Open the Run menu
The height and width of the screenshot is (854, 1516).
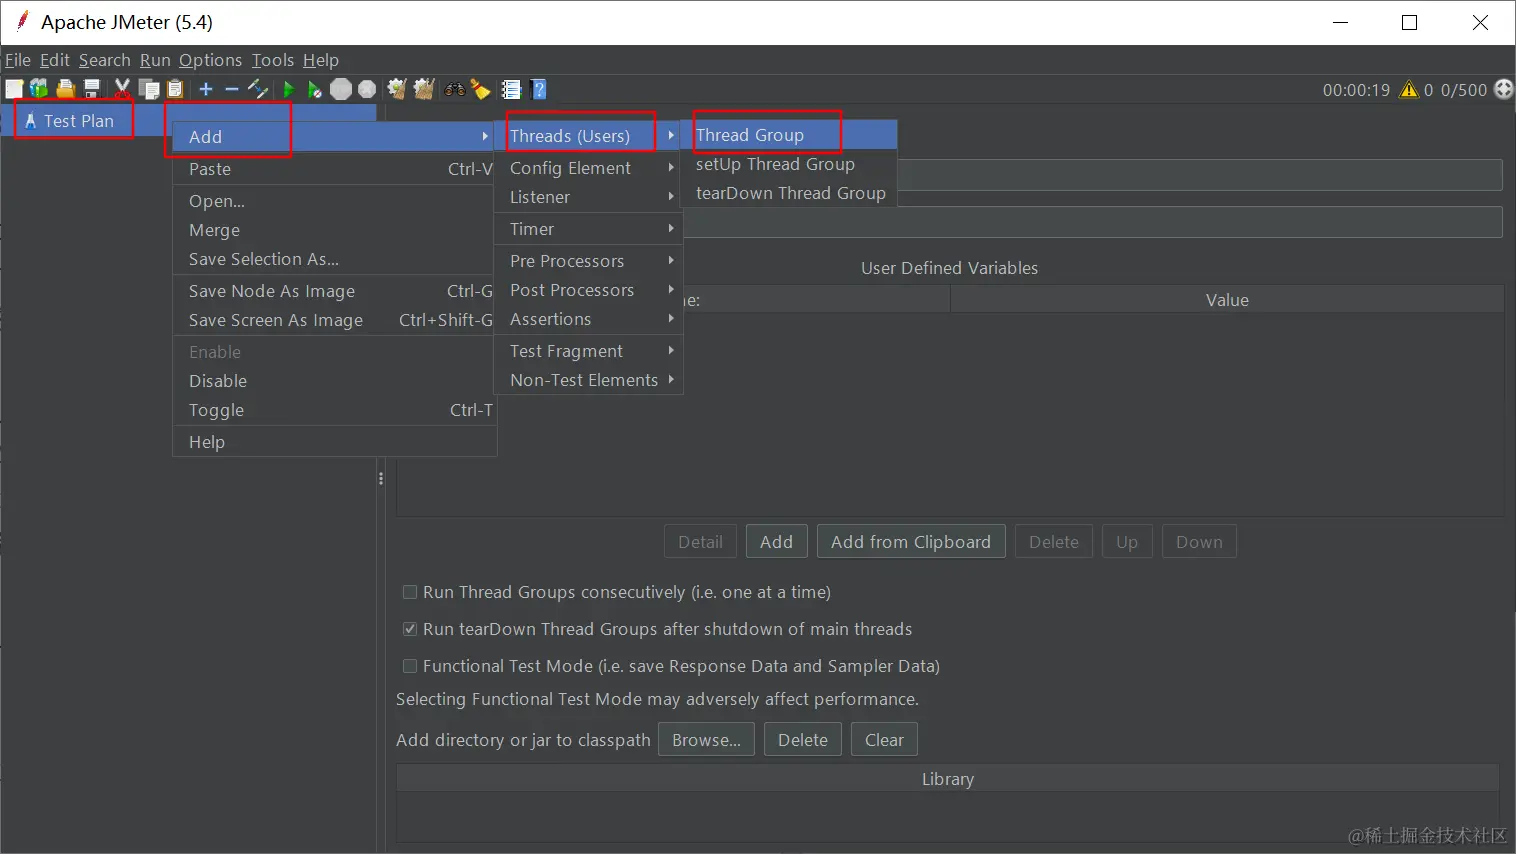pyautogui.click(x=155, y=60)
